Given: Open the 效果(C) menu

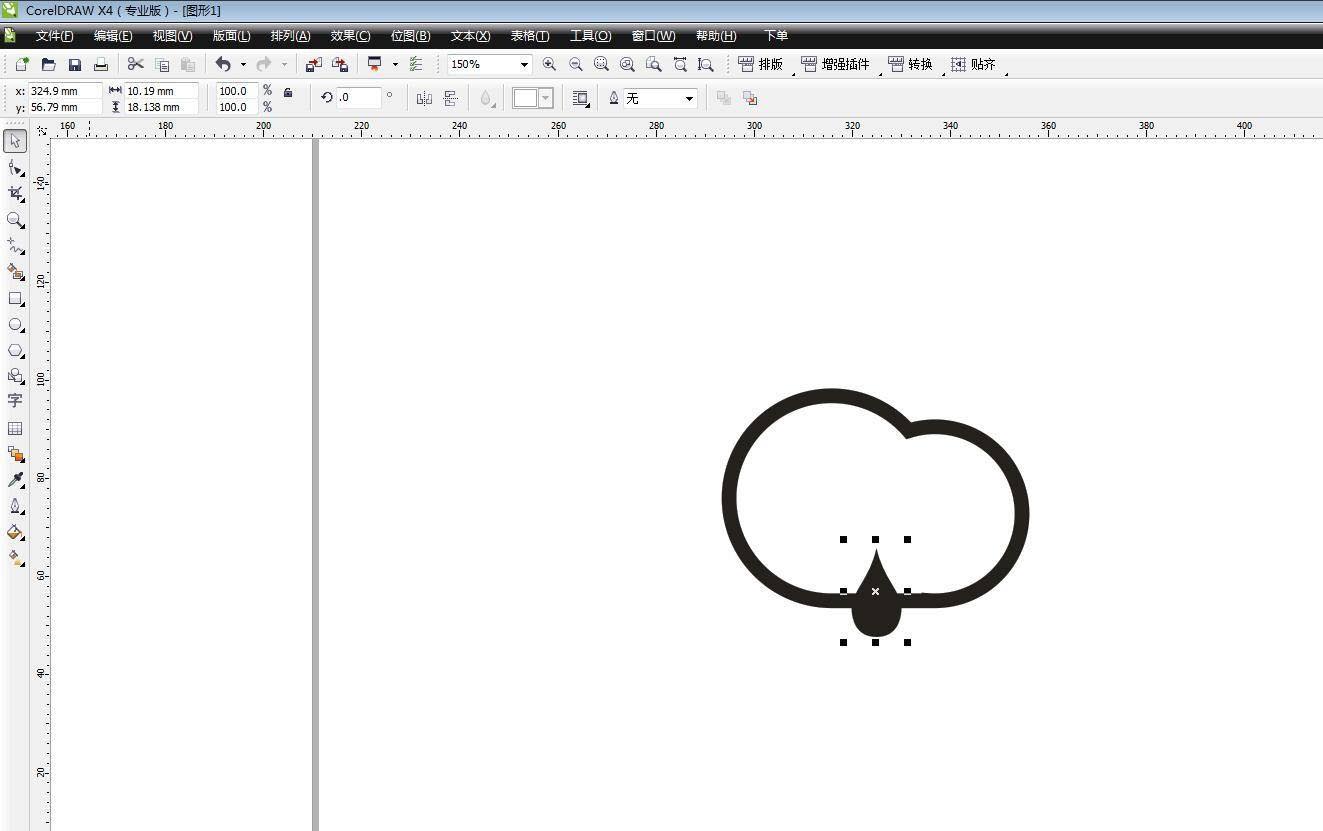Looking at the screenshot, I should click(x=350, y=36).
